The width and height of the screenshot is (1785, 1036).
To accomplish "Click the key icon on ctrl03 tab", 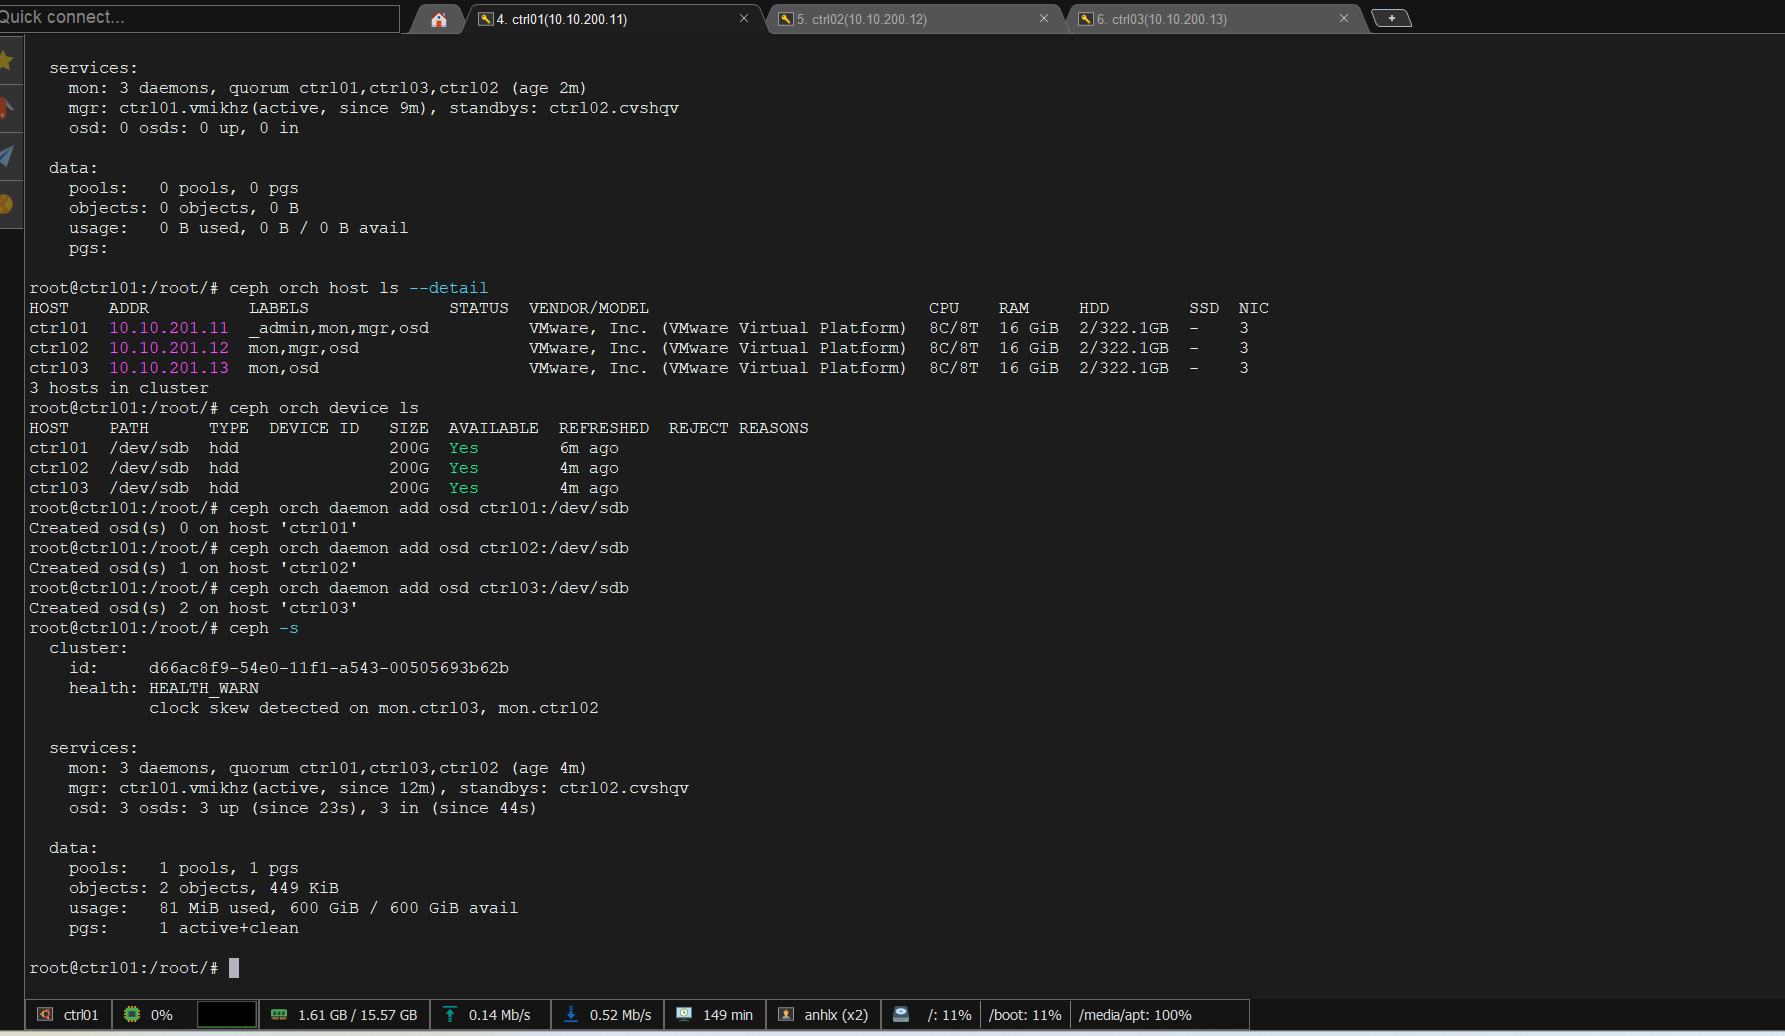I will (x=1086, y=19).
